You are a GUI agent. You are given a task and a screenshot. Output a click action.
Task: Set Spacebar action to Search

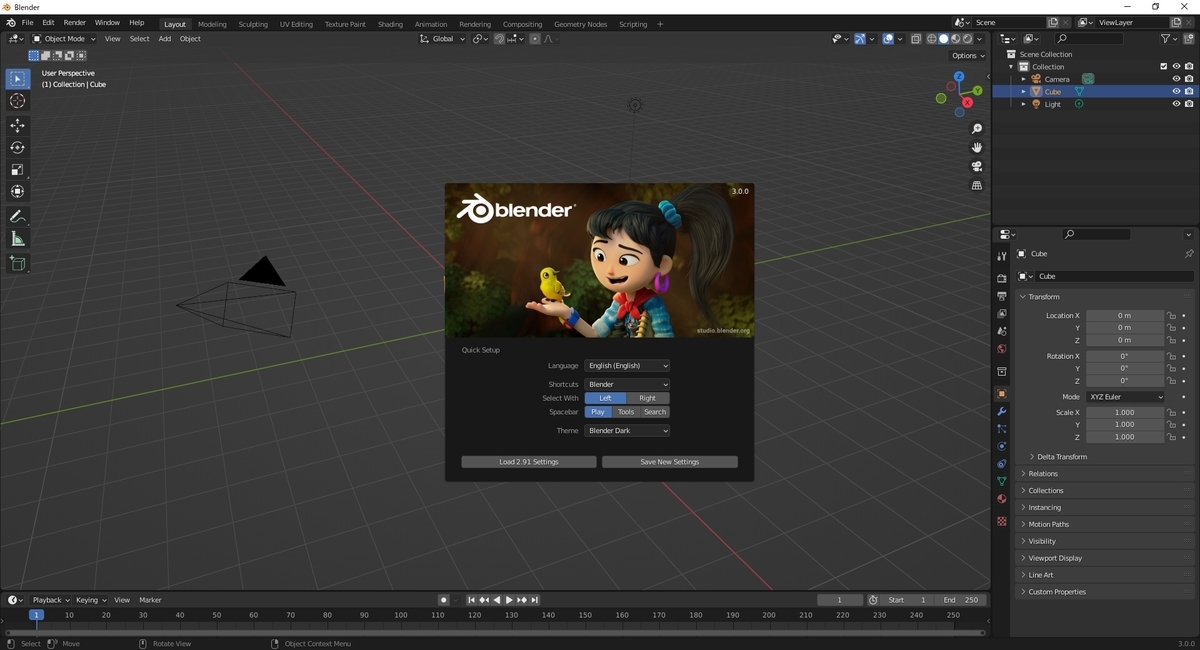655,412
